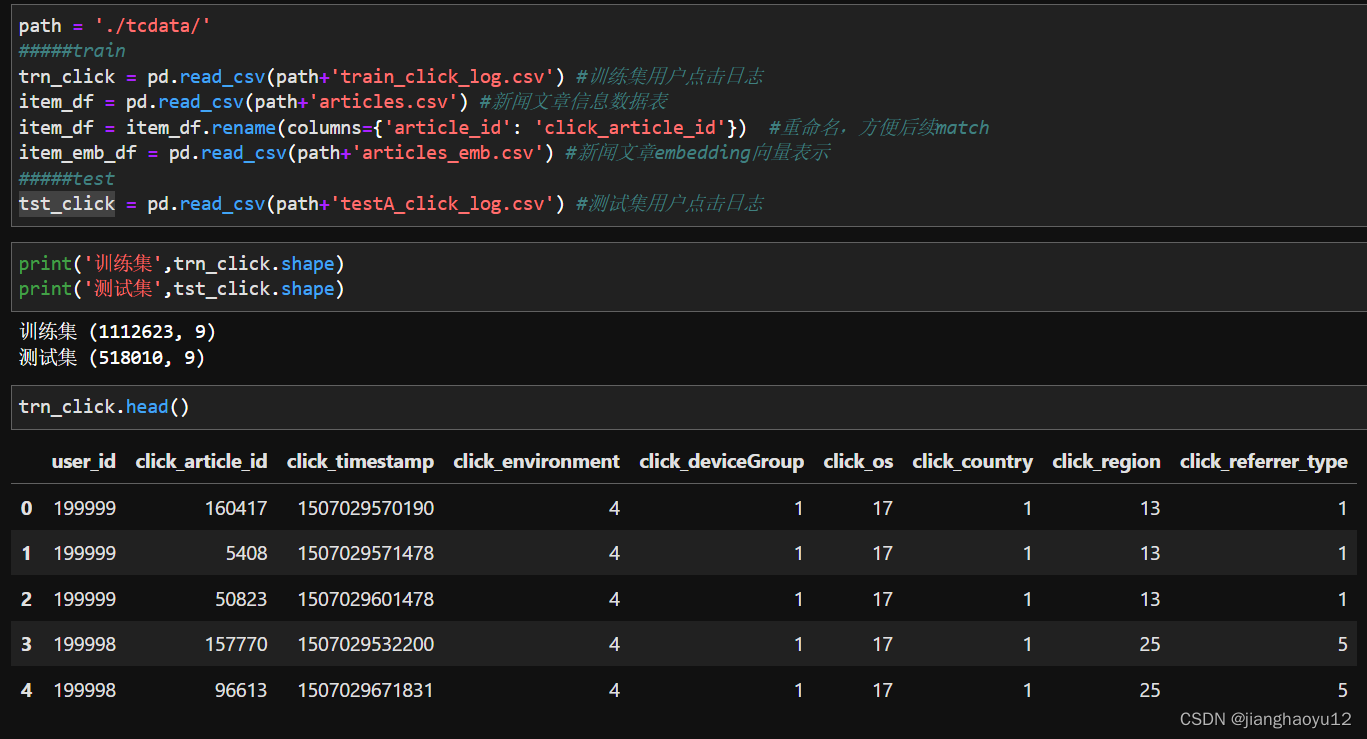Click the highlighted tst_click variable
1367x739 pixels.
(x=67, y=204)
